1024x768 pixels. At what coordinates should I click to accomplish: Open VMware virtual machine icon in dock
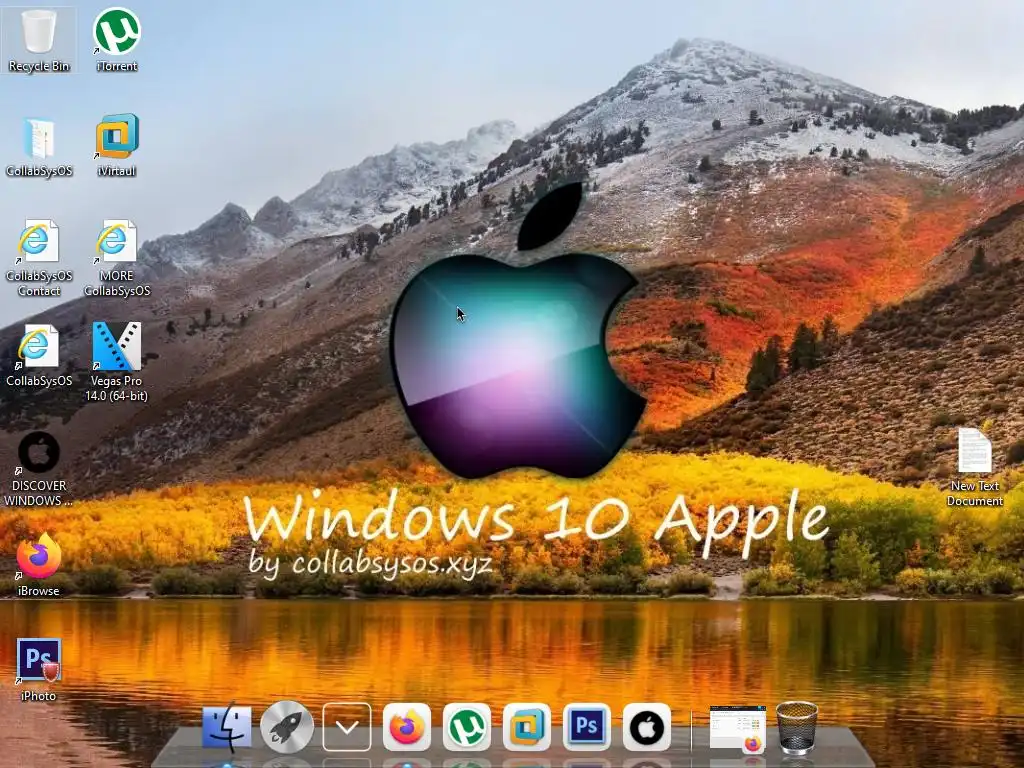point(526,727)
